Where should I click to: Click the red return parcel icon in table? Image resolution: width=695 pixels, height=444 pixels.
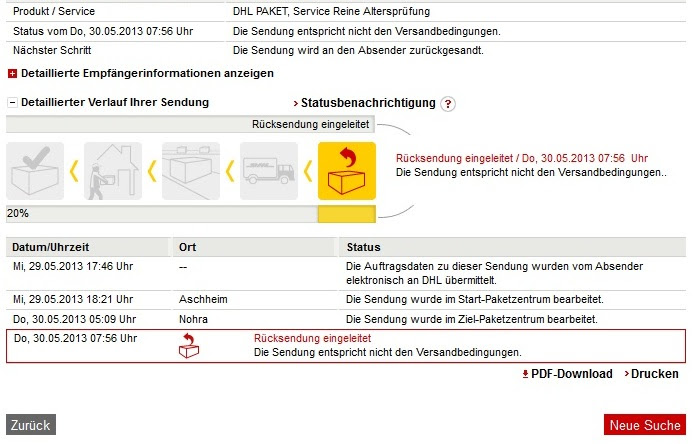[189, 346]
